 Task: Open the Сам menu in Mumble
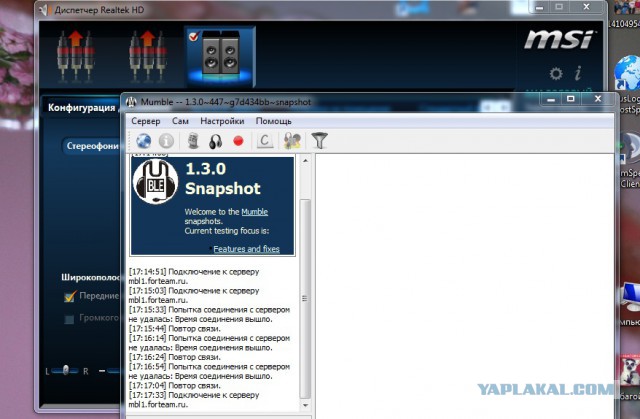(x=180, y=121)
